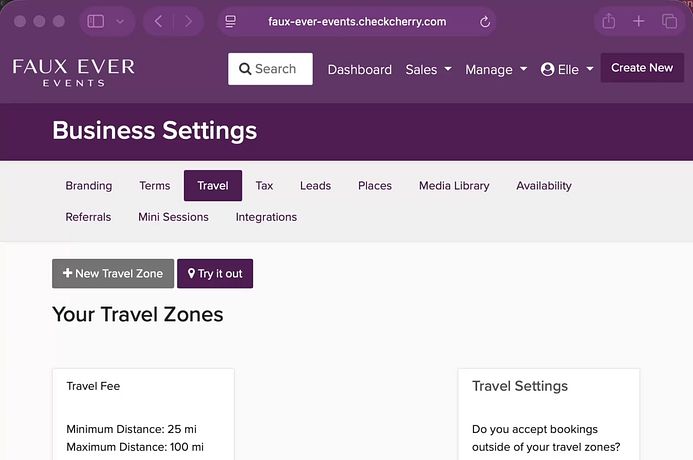Show the tab overview icon
693x460 pixels.
(669, 21)
